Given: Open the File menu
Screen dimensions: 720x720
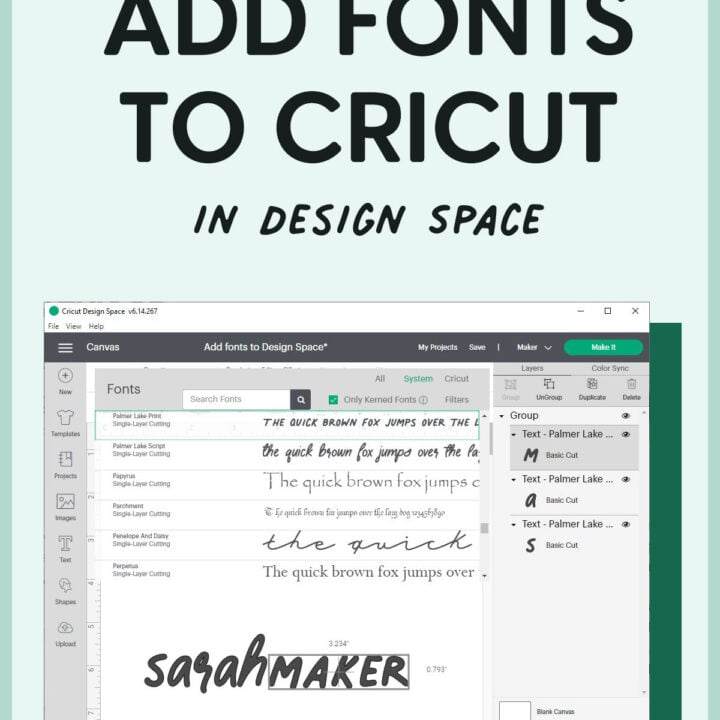Looking at the screenshot, I should [x=53, y=326].
